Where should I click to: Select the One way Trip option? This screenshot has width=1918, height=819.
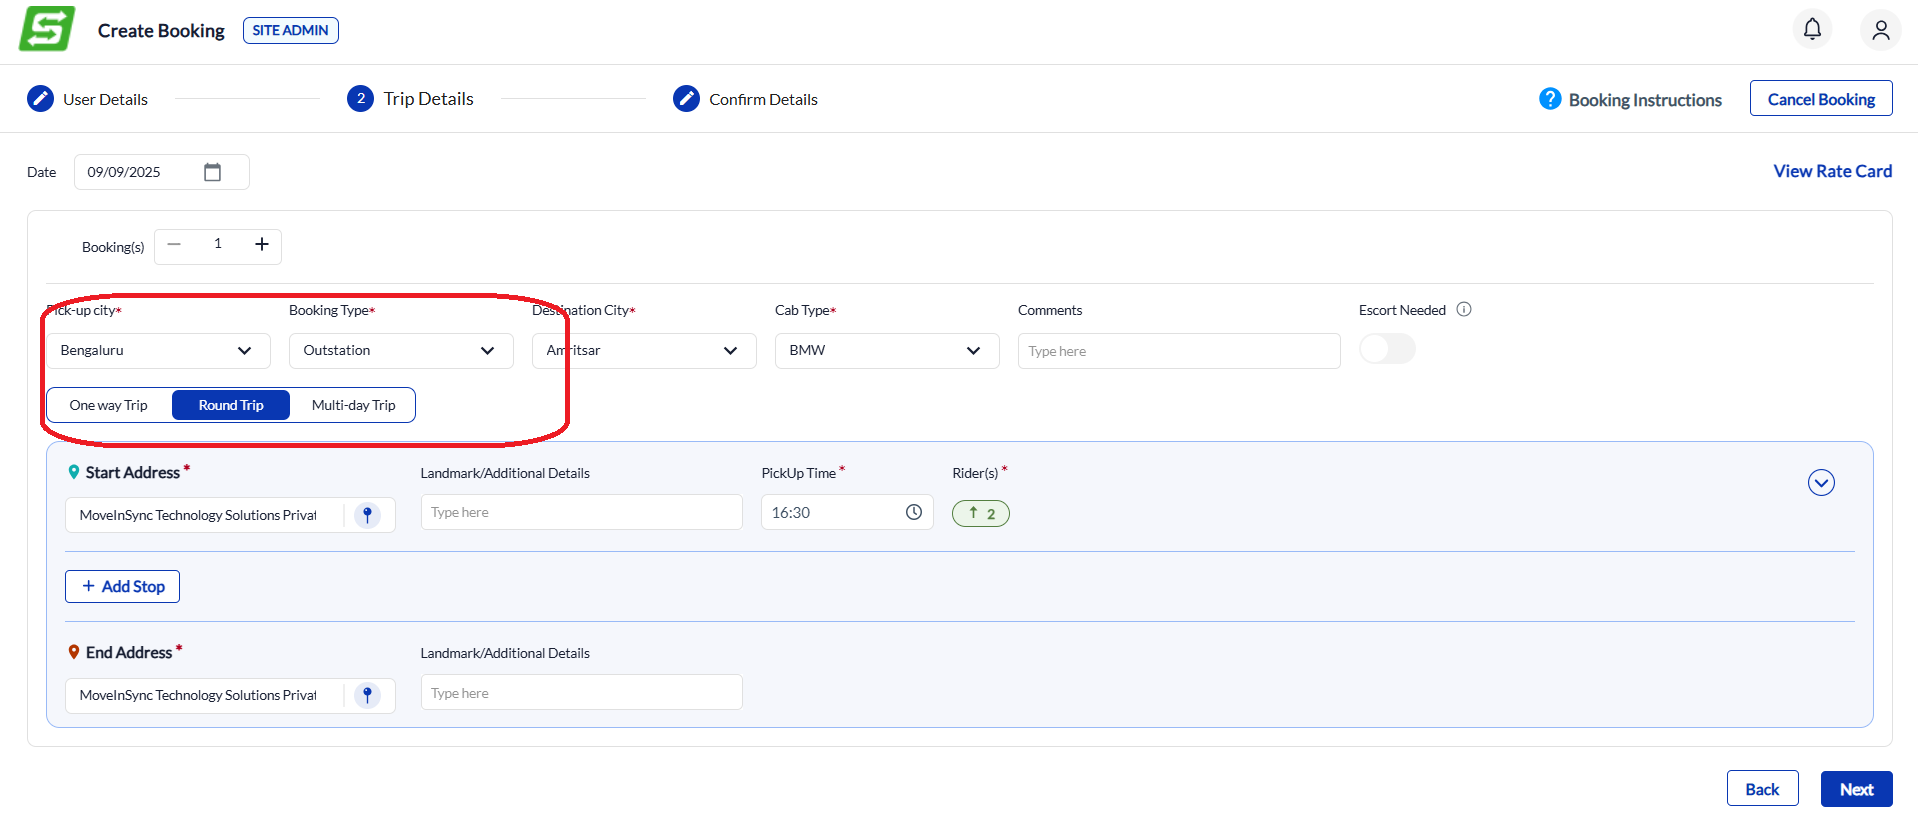[x=108, y=405]
